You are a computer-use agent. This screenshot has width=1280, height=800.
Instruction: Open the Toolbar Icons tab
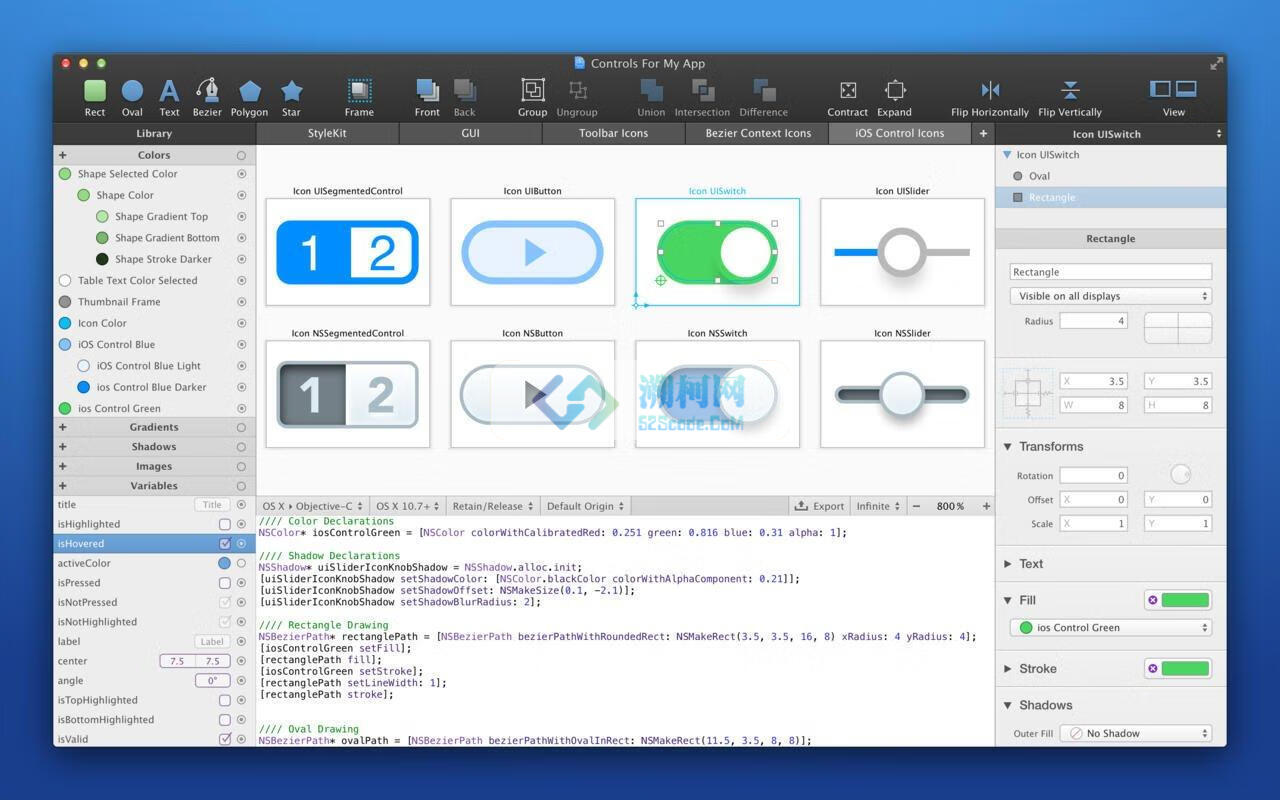(x=613, y=133)
